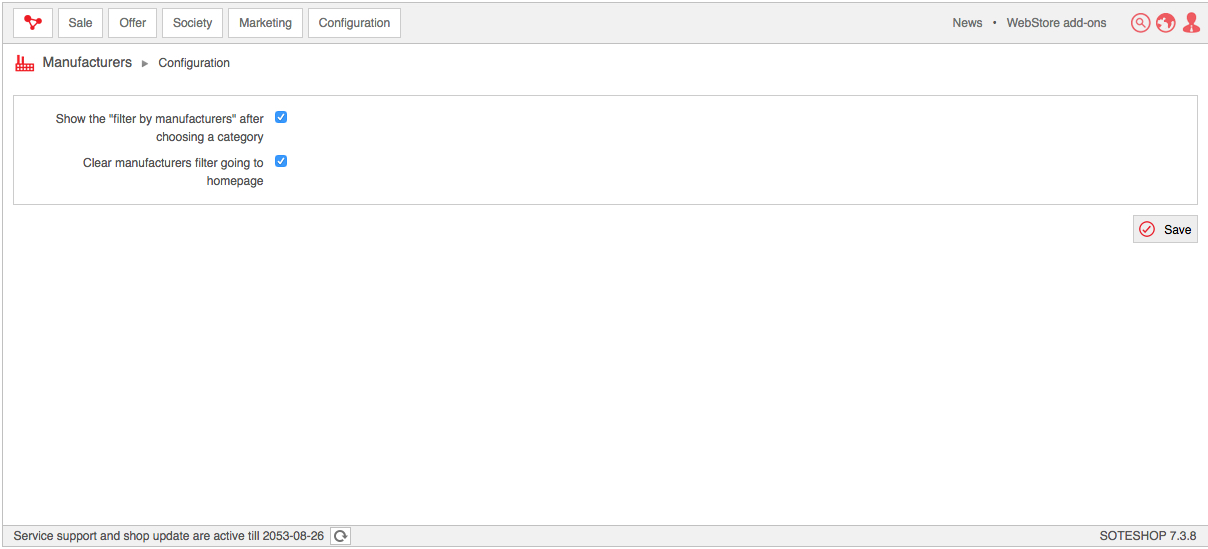Viewport: 1208px width, 549px height.
Task: Uncheck Clear manufacturers filter going to homepage
Action: point(281,161)
